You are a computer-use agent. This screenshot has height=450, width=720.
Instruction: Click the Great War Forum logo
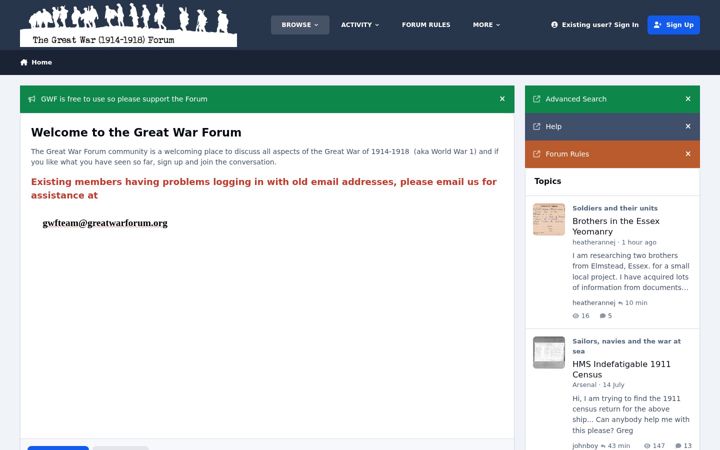point(129,25)
